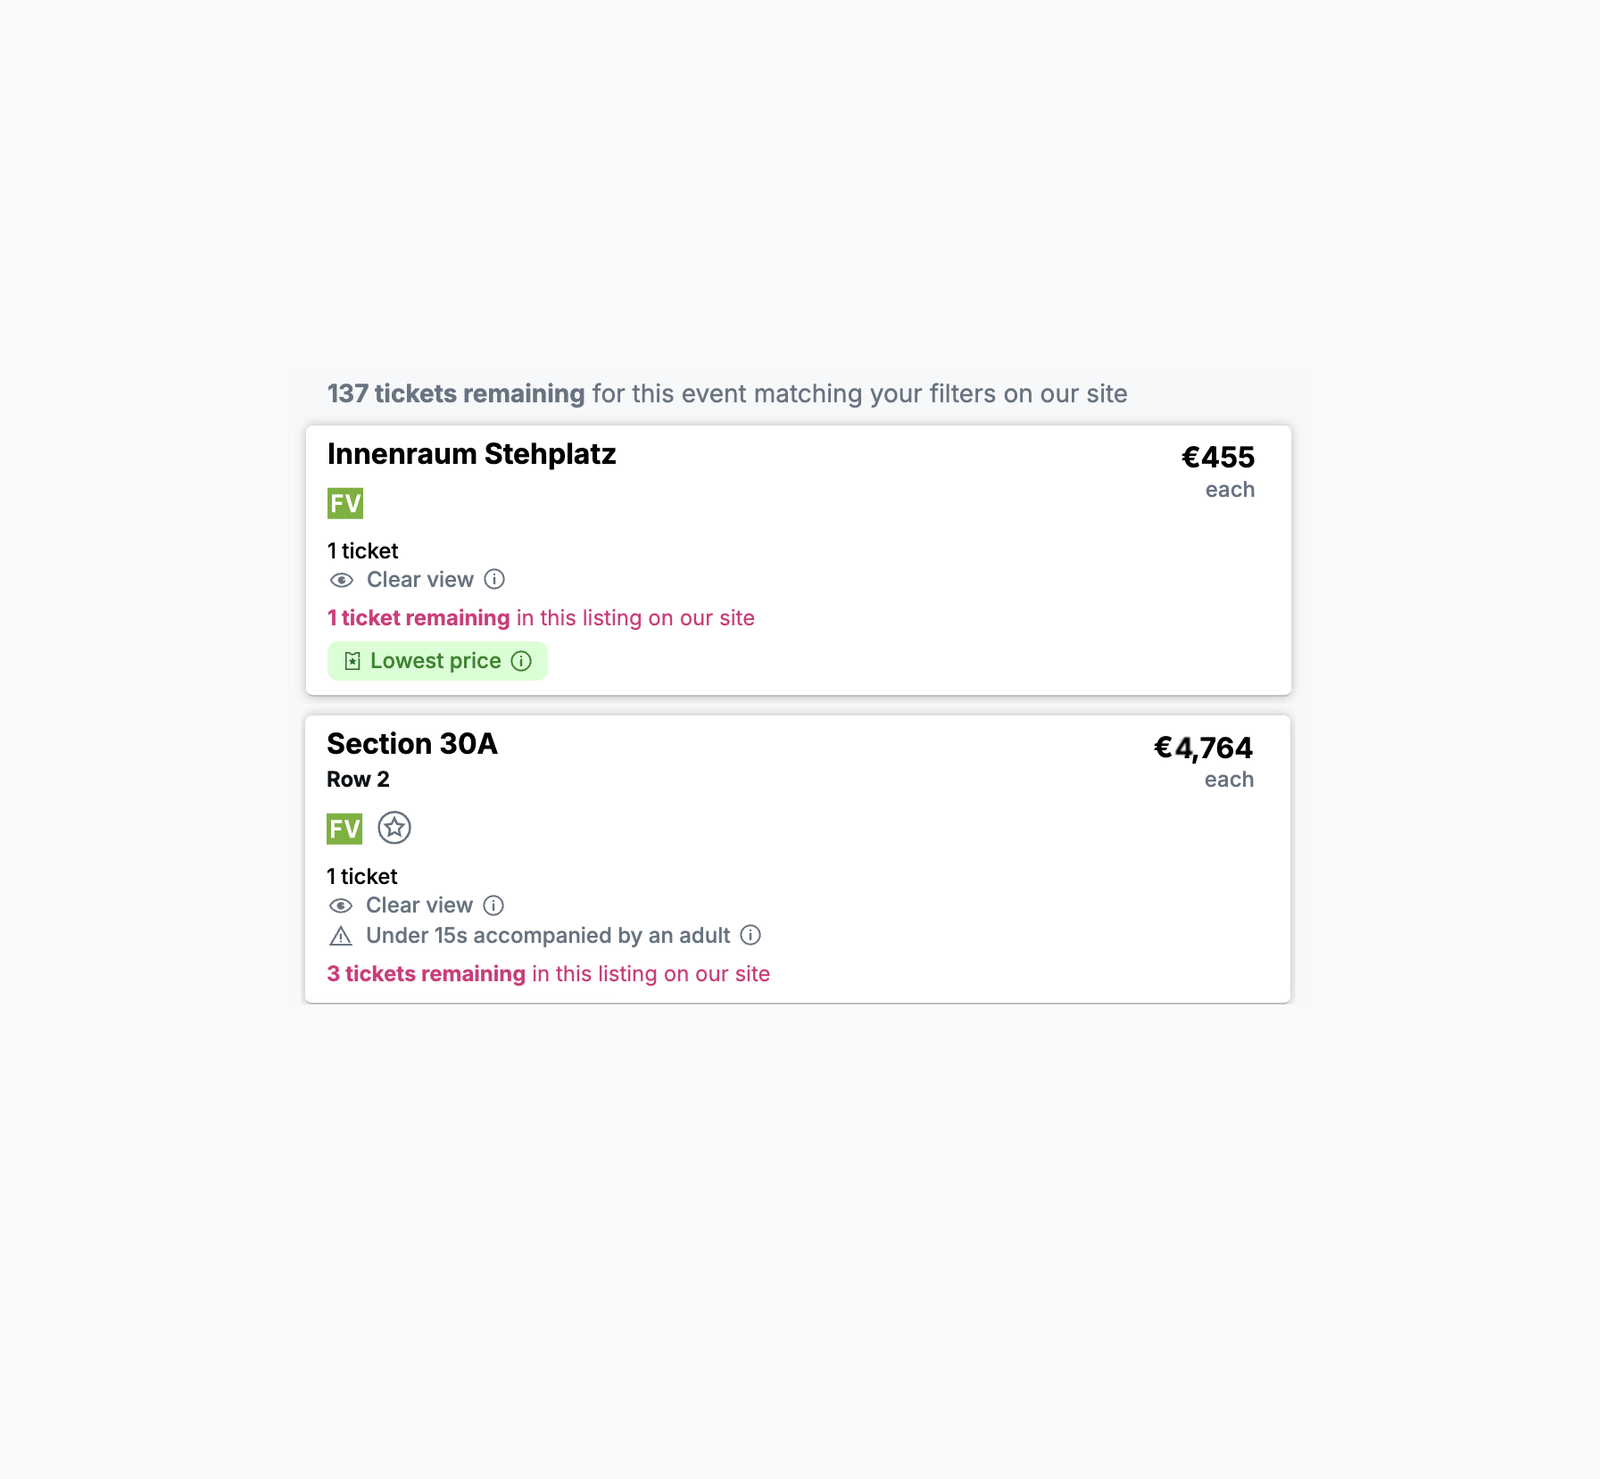Click the FV badge on Innenraum Stehplatz listing
Viewport: 1600px width, 1479px height.
[x=345, y=503]
